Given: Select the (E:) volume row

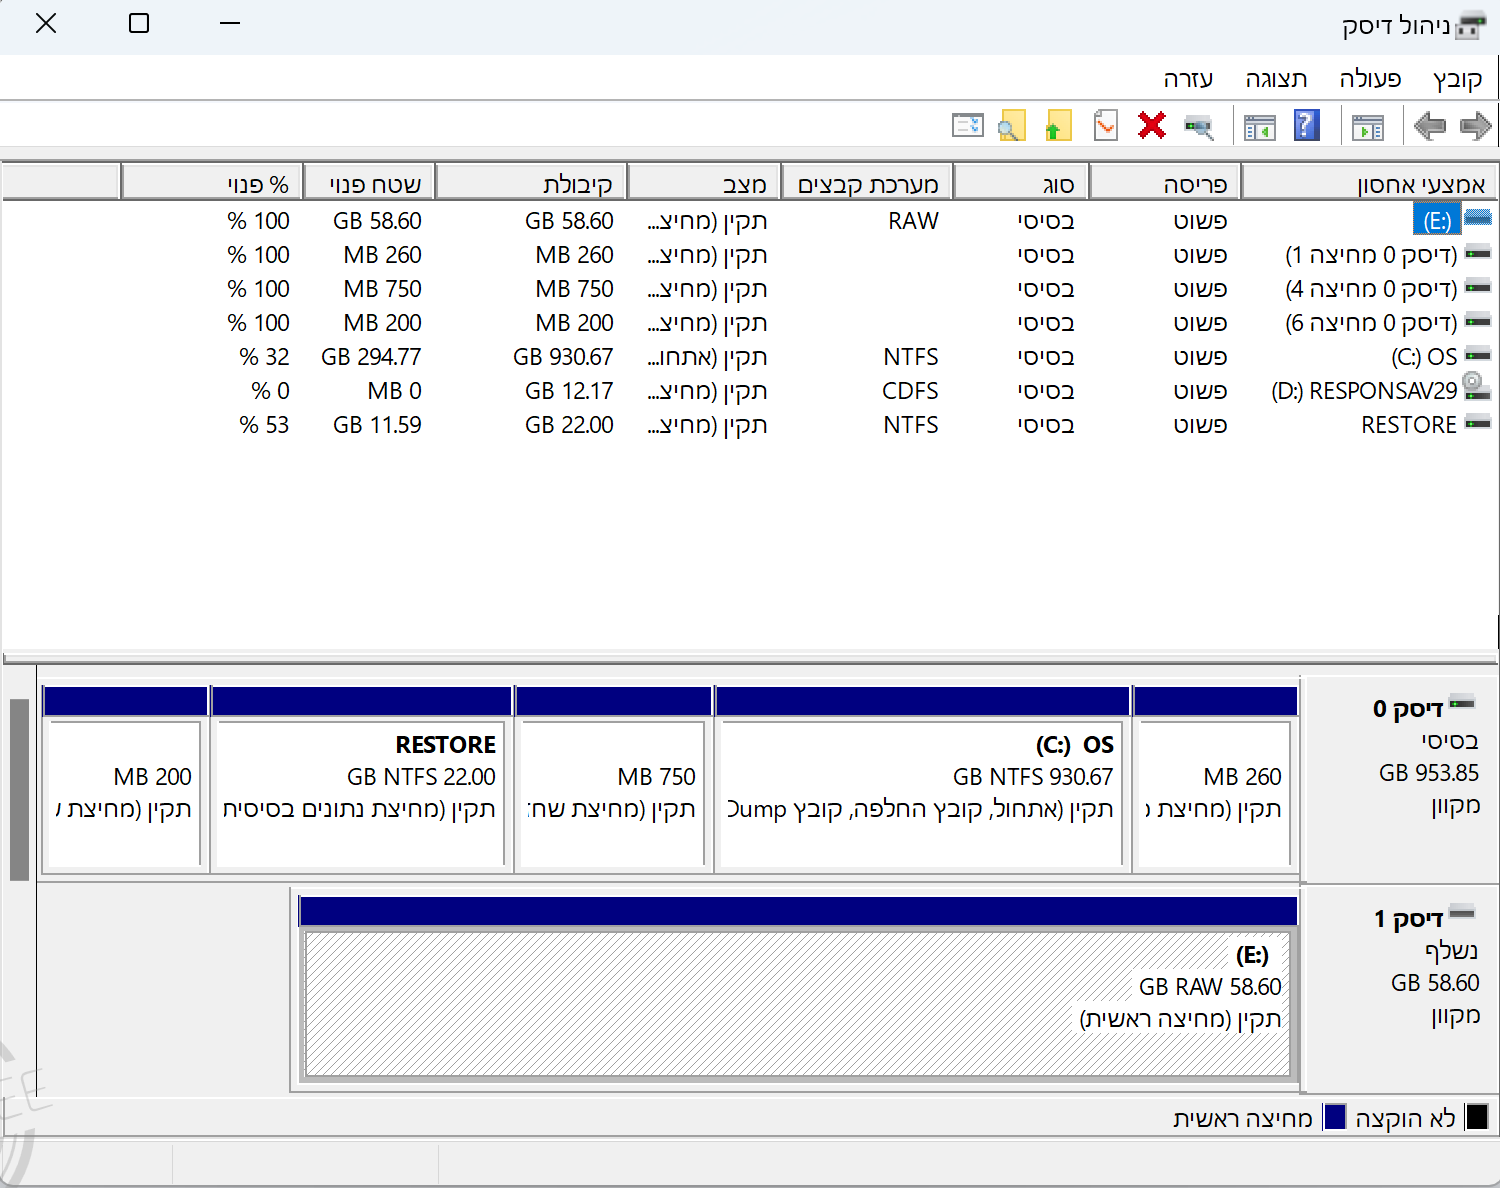Looking at the screenshot, I should click(750, 220).
